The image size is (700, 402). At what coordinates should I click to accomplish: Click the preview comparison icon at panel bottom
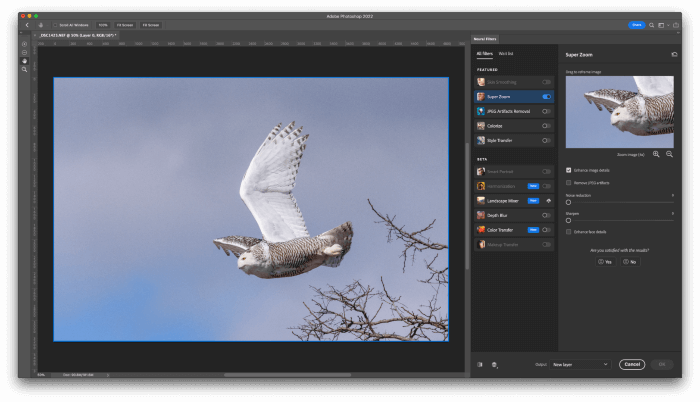pyautogui.click(x=480, y=365)
